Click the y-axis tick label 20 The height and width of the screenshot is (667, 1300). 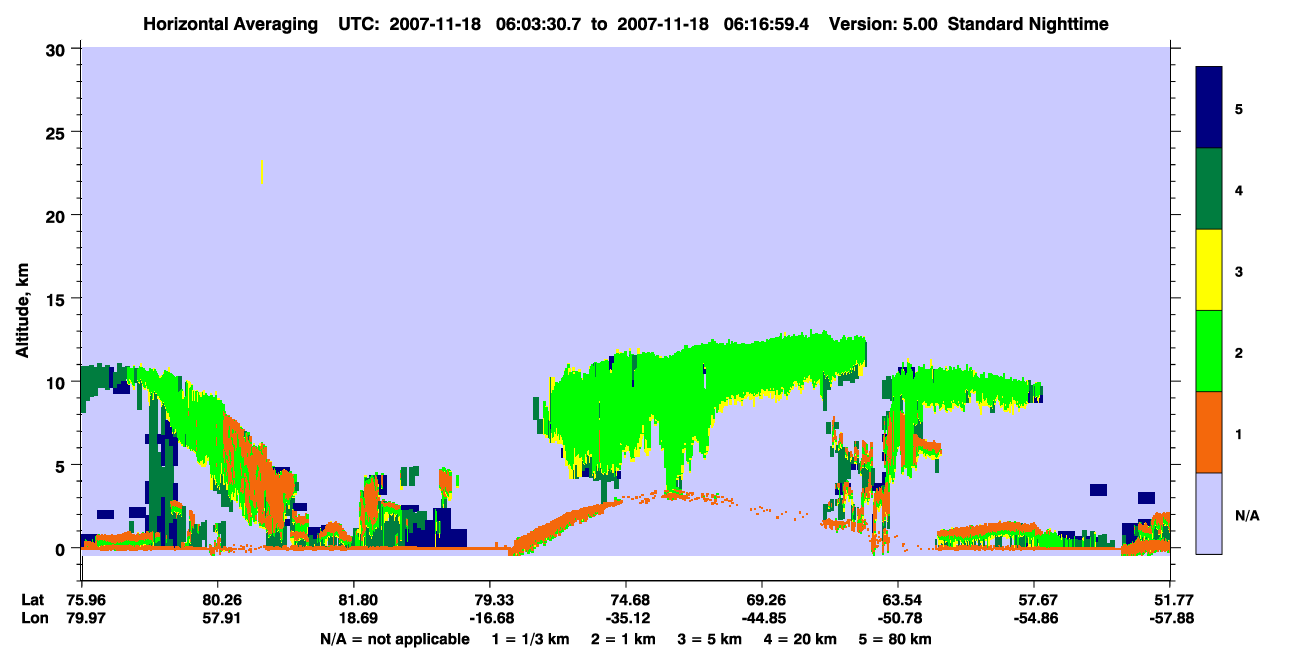coord(57,215)
